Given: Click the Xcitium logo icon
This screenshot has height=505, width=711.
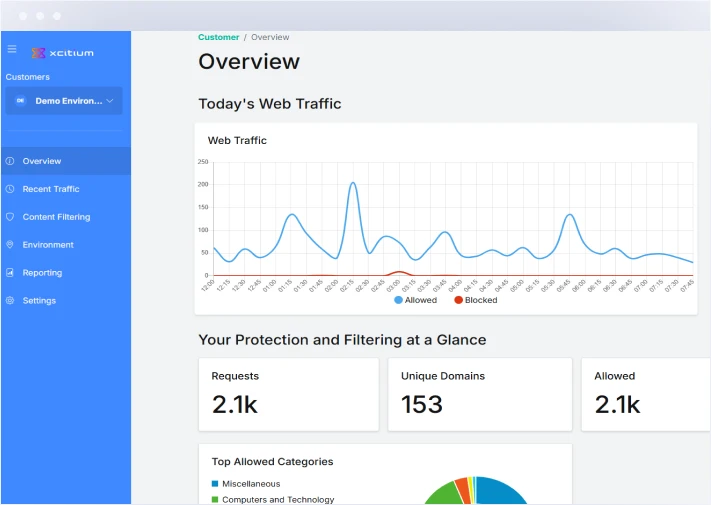Looking at the screenshot, I should 39,53.
